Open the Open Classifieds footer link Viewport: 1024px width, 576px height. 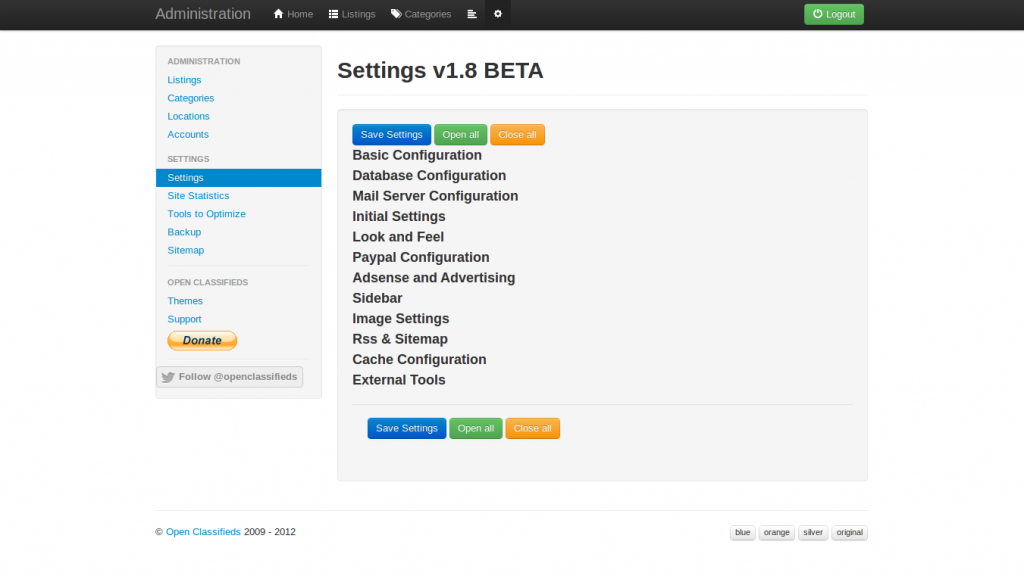[x=203, y=532]
